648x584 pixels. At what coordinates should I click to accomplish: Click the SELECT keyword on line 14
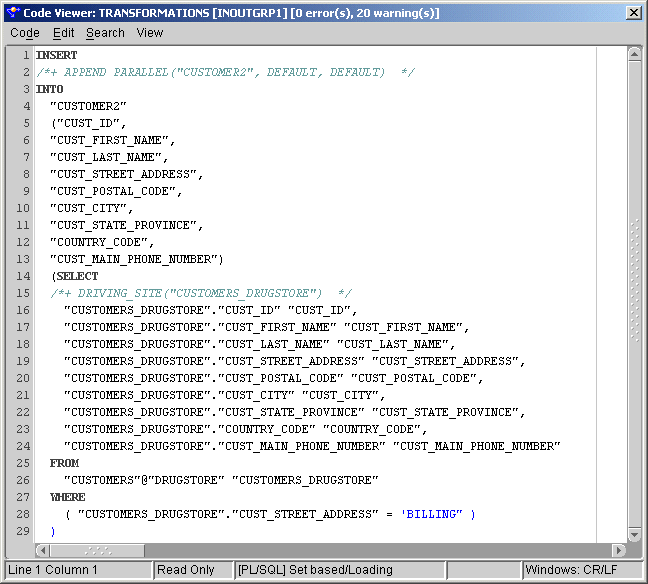coord(78,276)
